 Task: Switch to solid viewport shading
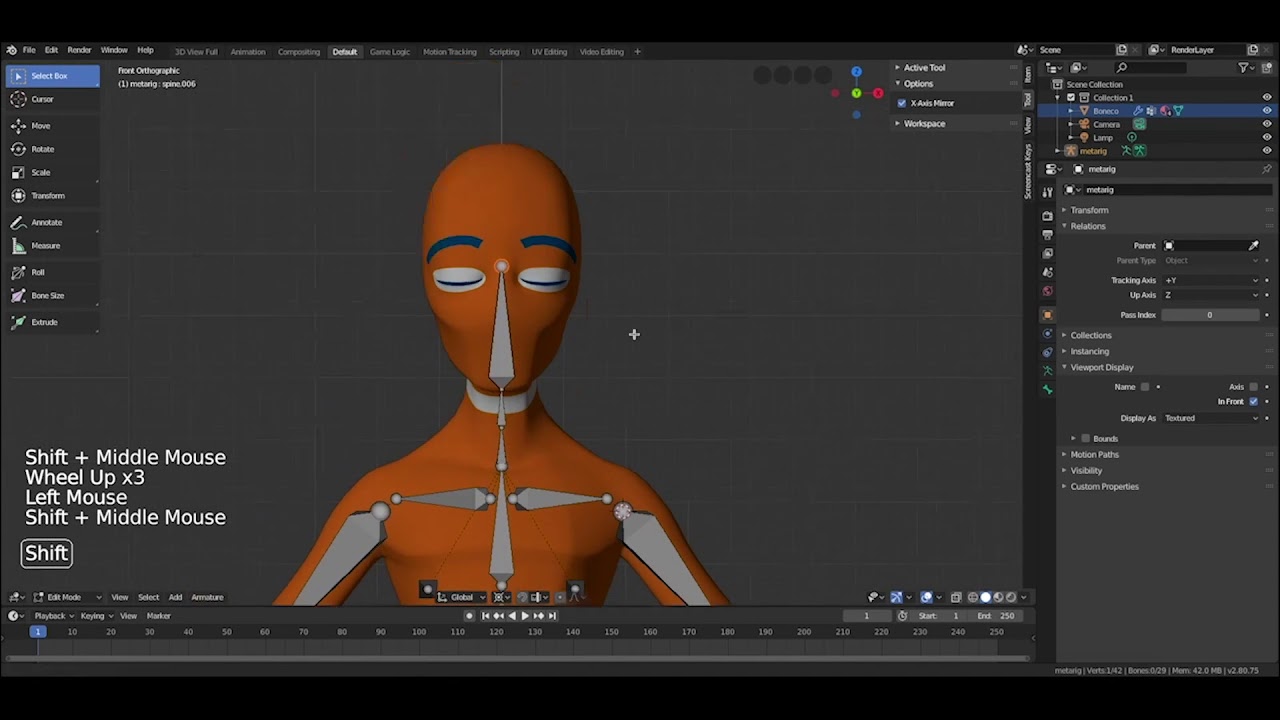click(x=985, y=597)
